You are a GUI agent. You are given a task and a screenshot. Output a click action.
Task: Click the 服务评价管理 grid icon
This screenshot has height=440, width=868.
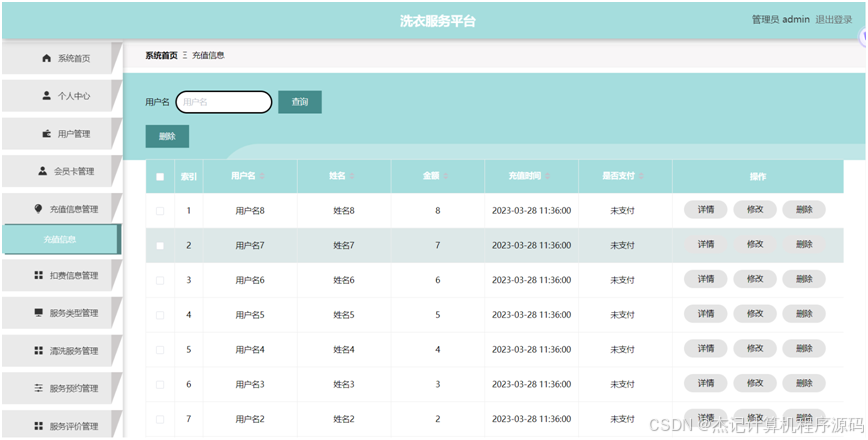[38, 426]
